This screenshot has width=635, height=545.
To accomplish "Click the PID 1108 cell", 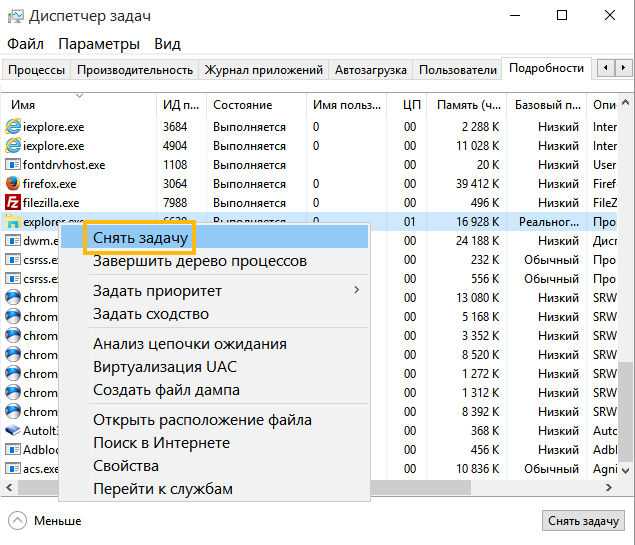I will pos(175,165).
